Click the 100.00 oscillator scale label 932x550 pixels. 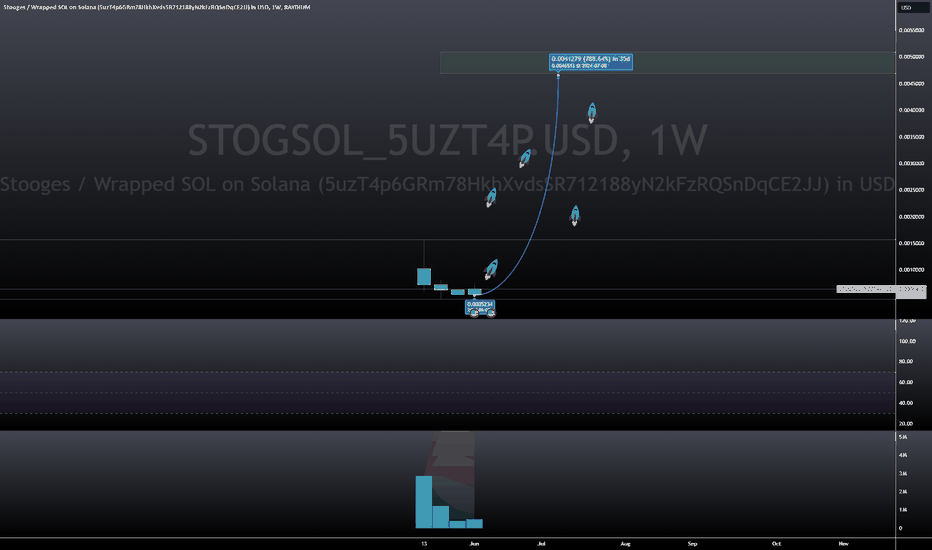click(x=907, y=341)
